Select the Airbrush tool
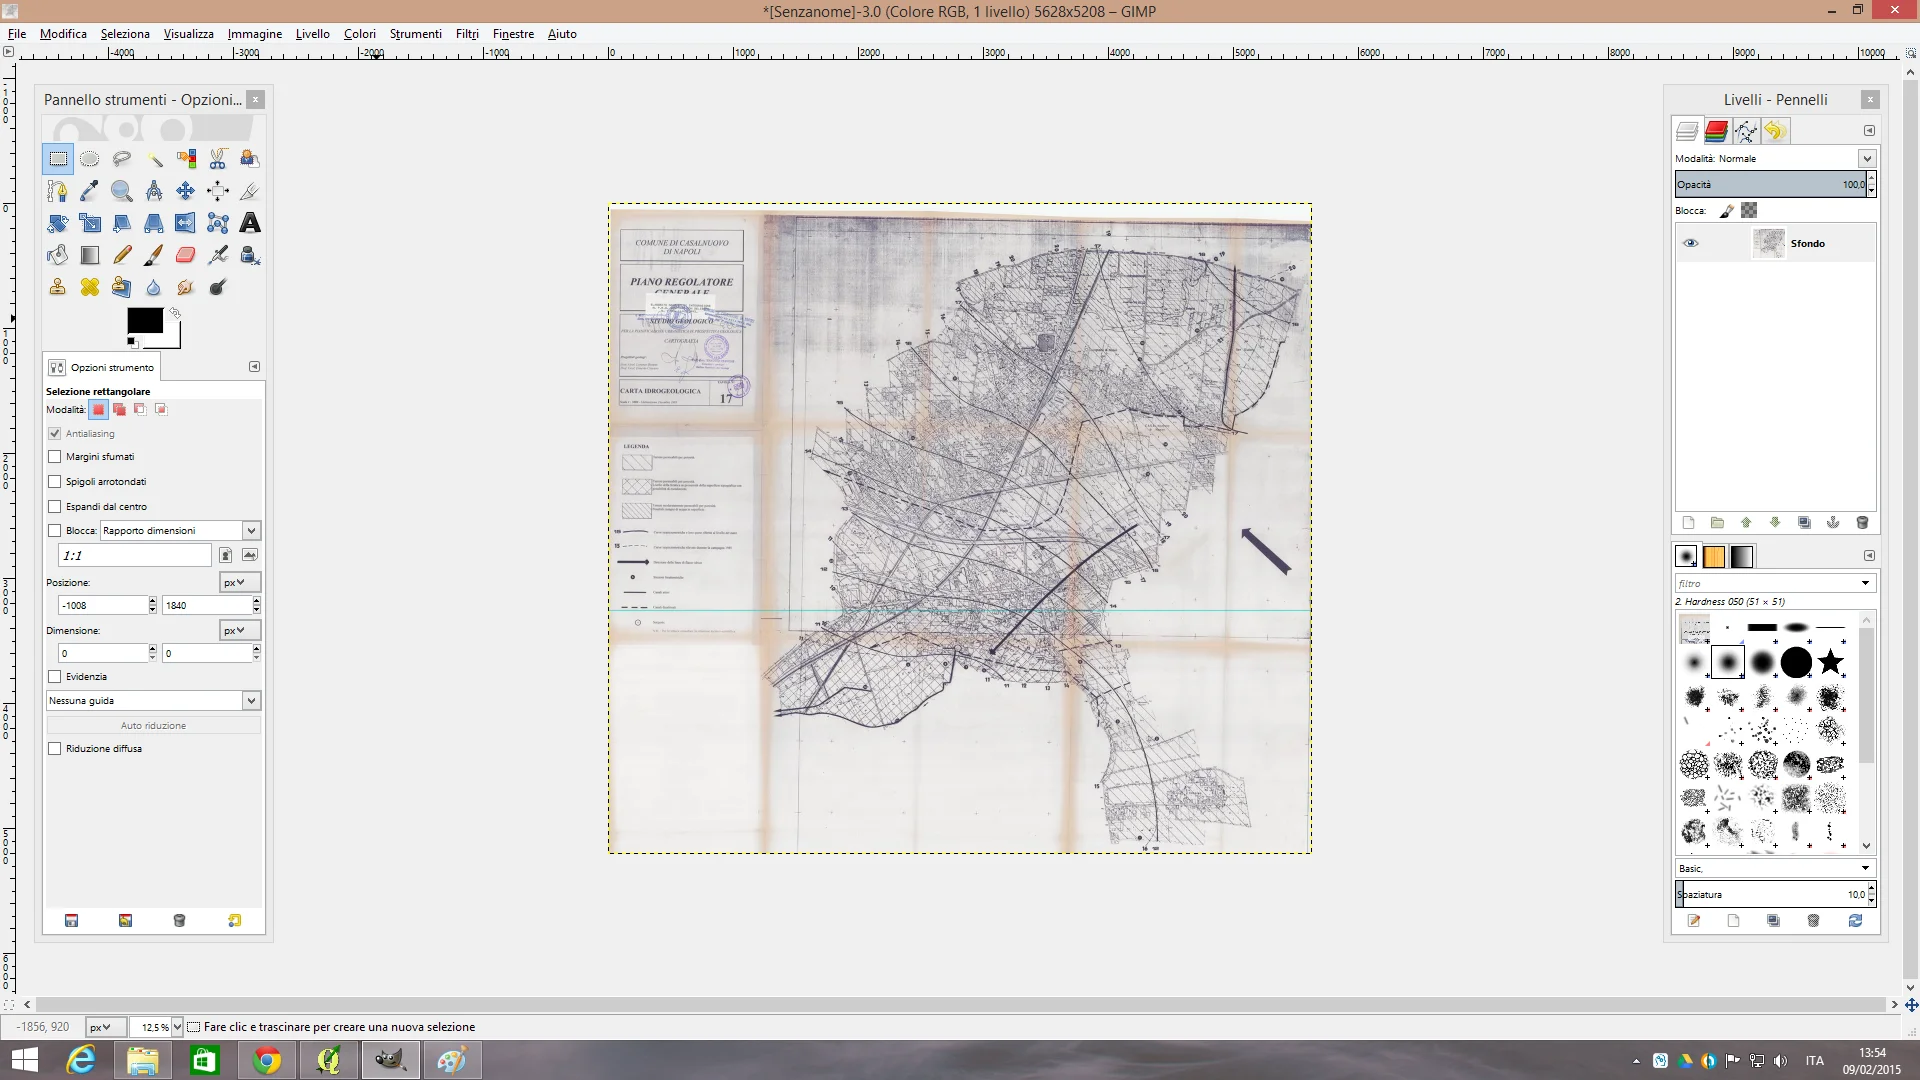The height and width of the screenshot is (1080, 1920). (218, 255)
